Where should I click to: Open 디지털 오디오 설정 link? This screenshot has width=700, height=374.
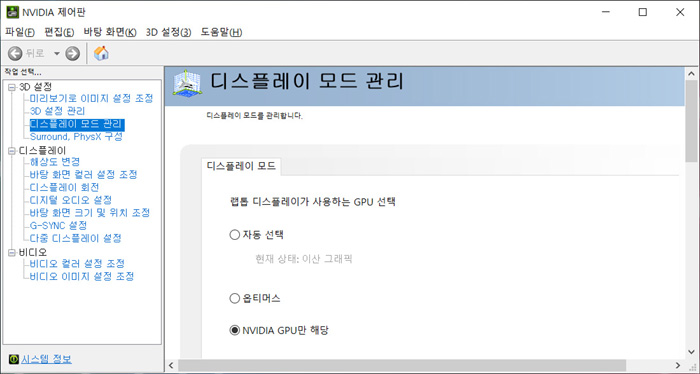[71, 200]
